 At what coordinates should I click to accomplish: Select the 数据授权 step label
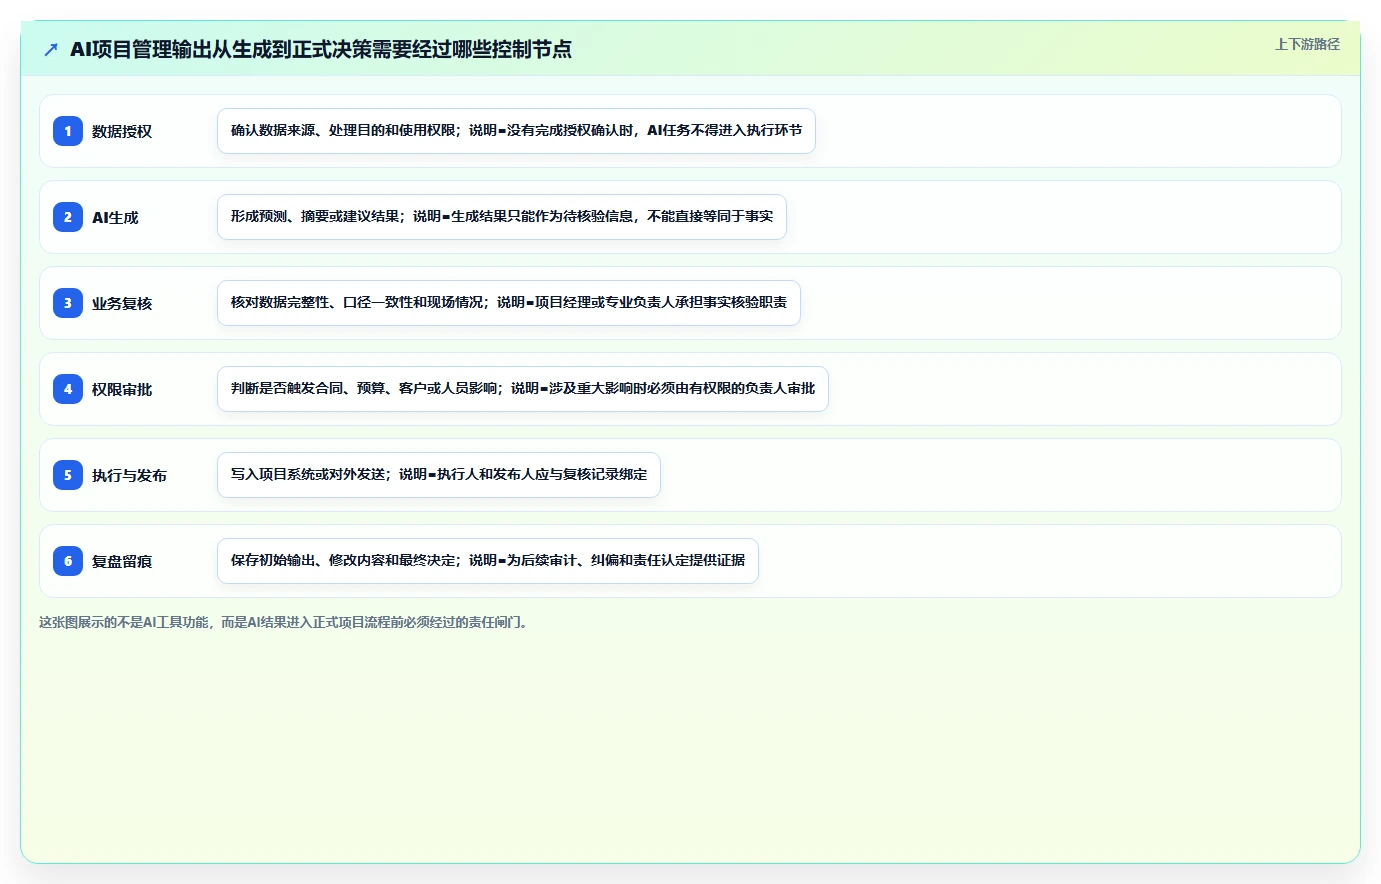122,131
